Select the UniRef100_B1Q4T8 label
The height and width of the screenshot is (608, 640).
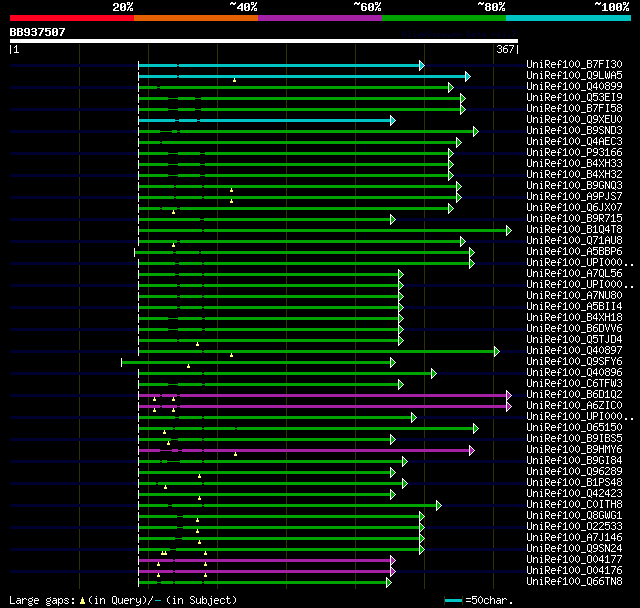[574, 230]
